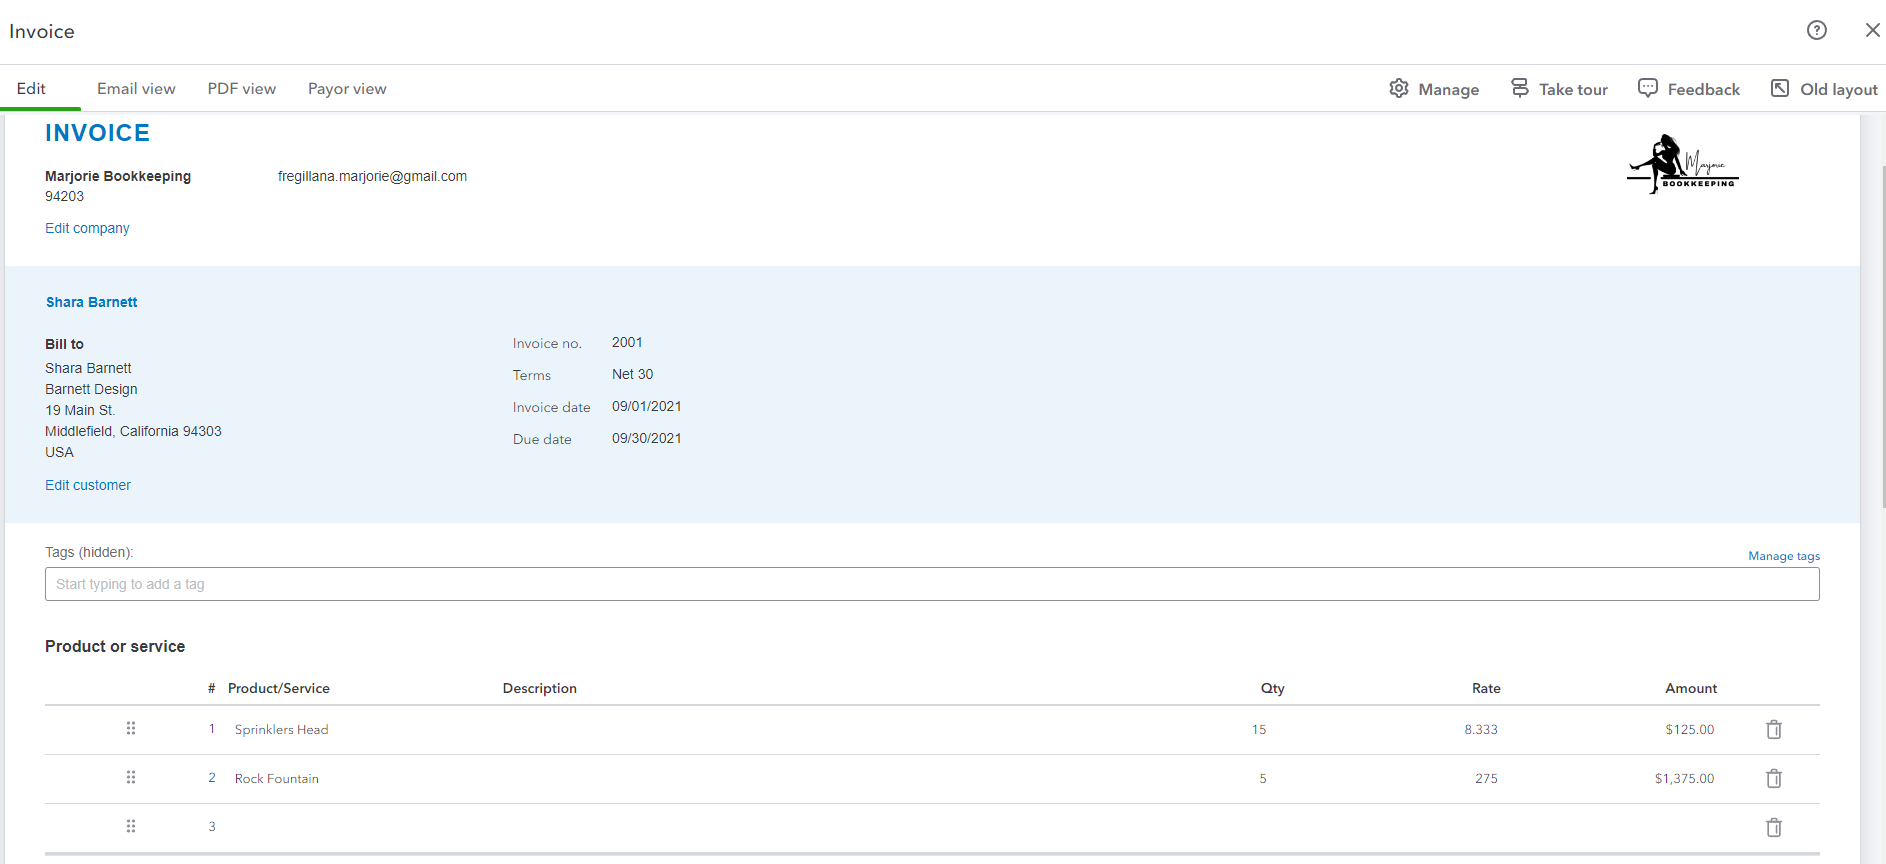The height and width of the screenshot is (864, 1886).
Task: Click the company email fregillana.marjorie@gmail.com
Action: click(x=372, y=176)
